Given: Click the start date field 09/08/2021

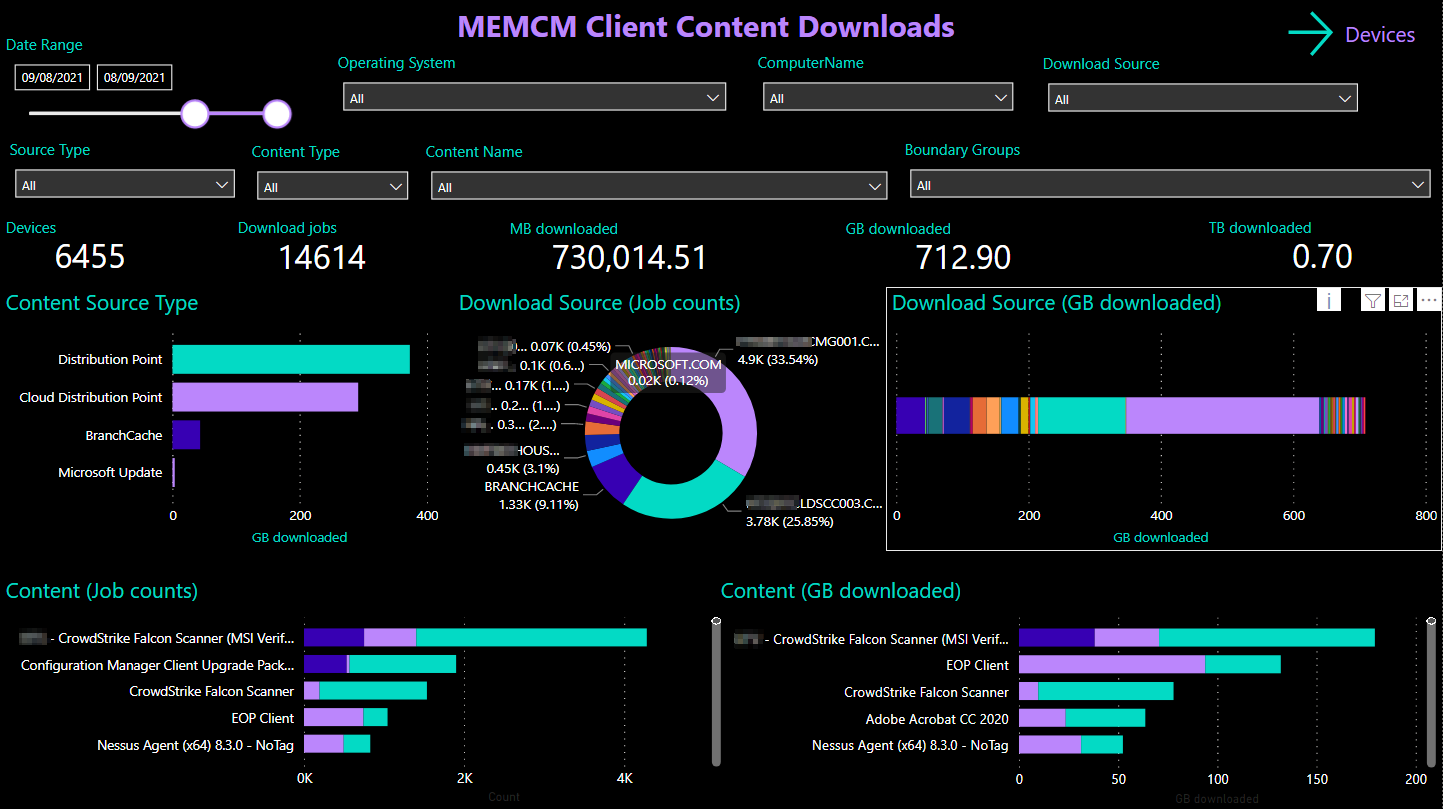Looking at the screenshot, I should click(x=52, y=78).
